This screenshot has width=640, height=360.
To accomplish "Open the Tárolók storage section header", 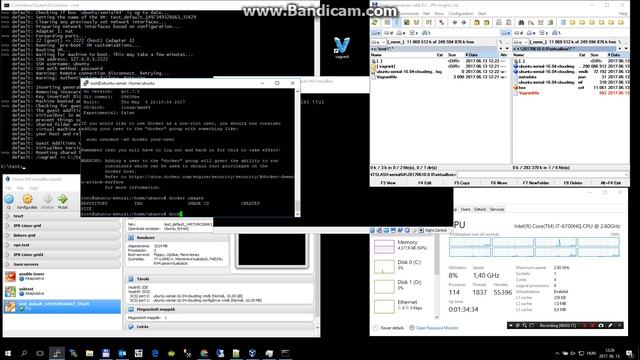I will pos(143,279).
